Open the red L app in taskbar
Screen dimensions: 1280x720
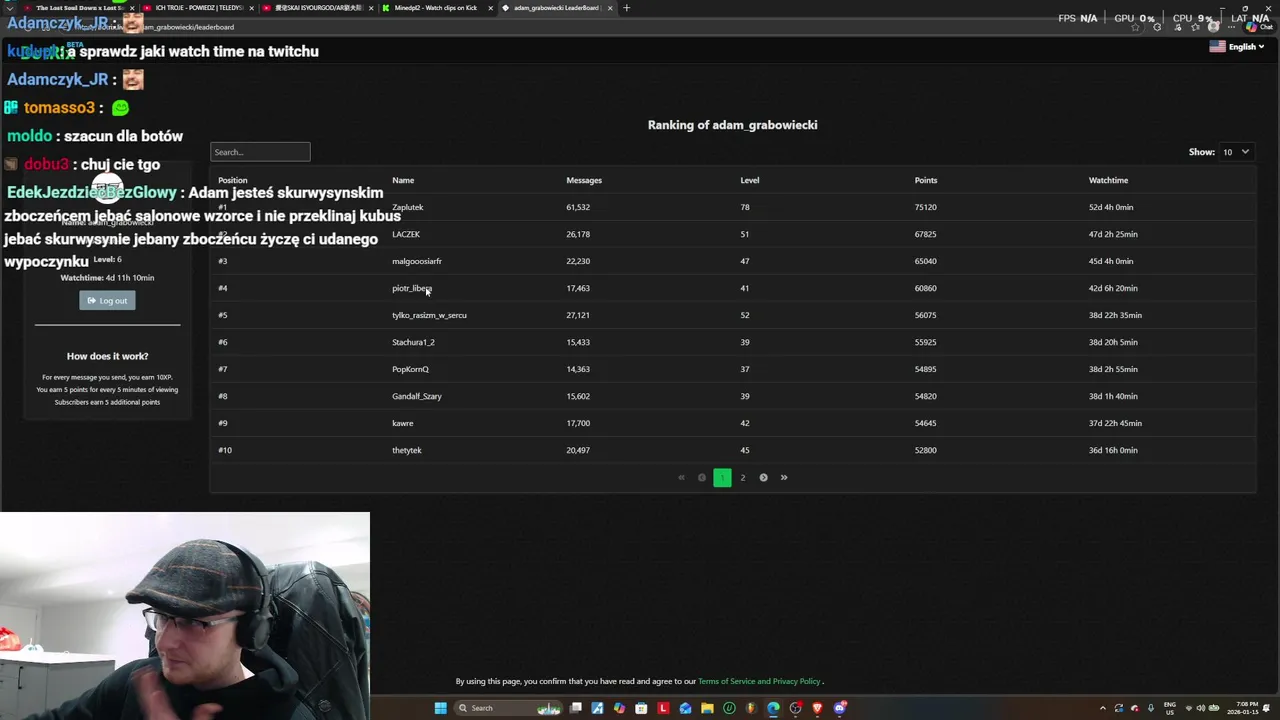click(663, 708)
